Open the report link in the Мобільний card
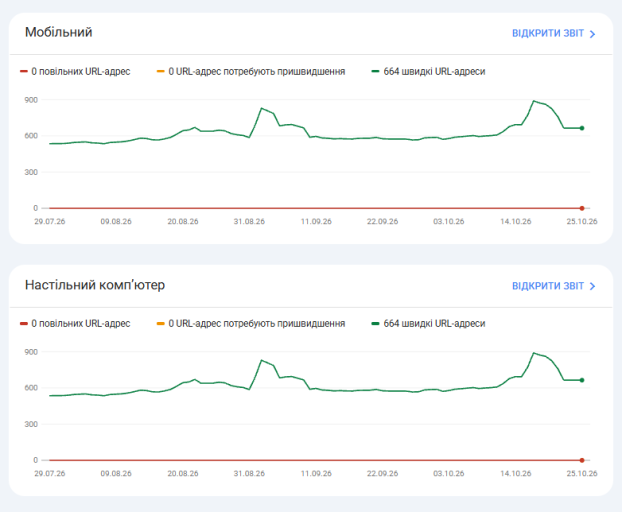This screenshot has height=512, width=622. point(554,33)
